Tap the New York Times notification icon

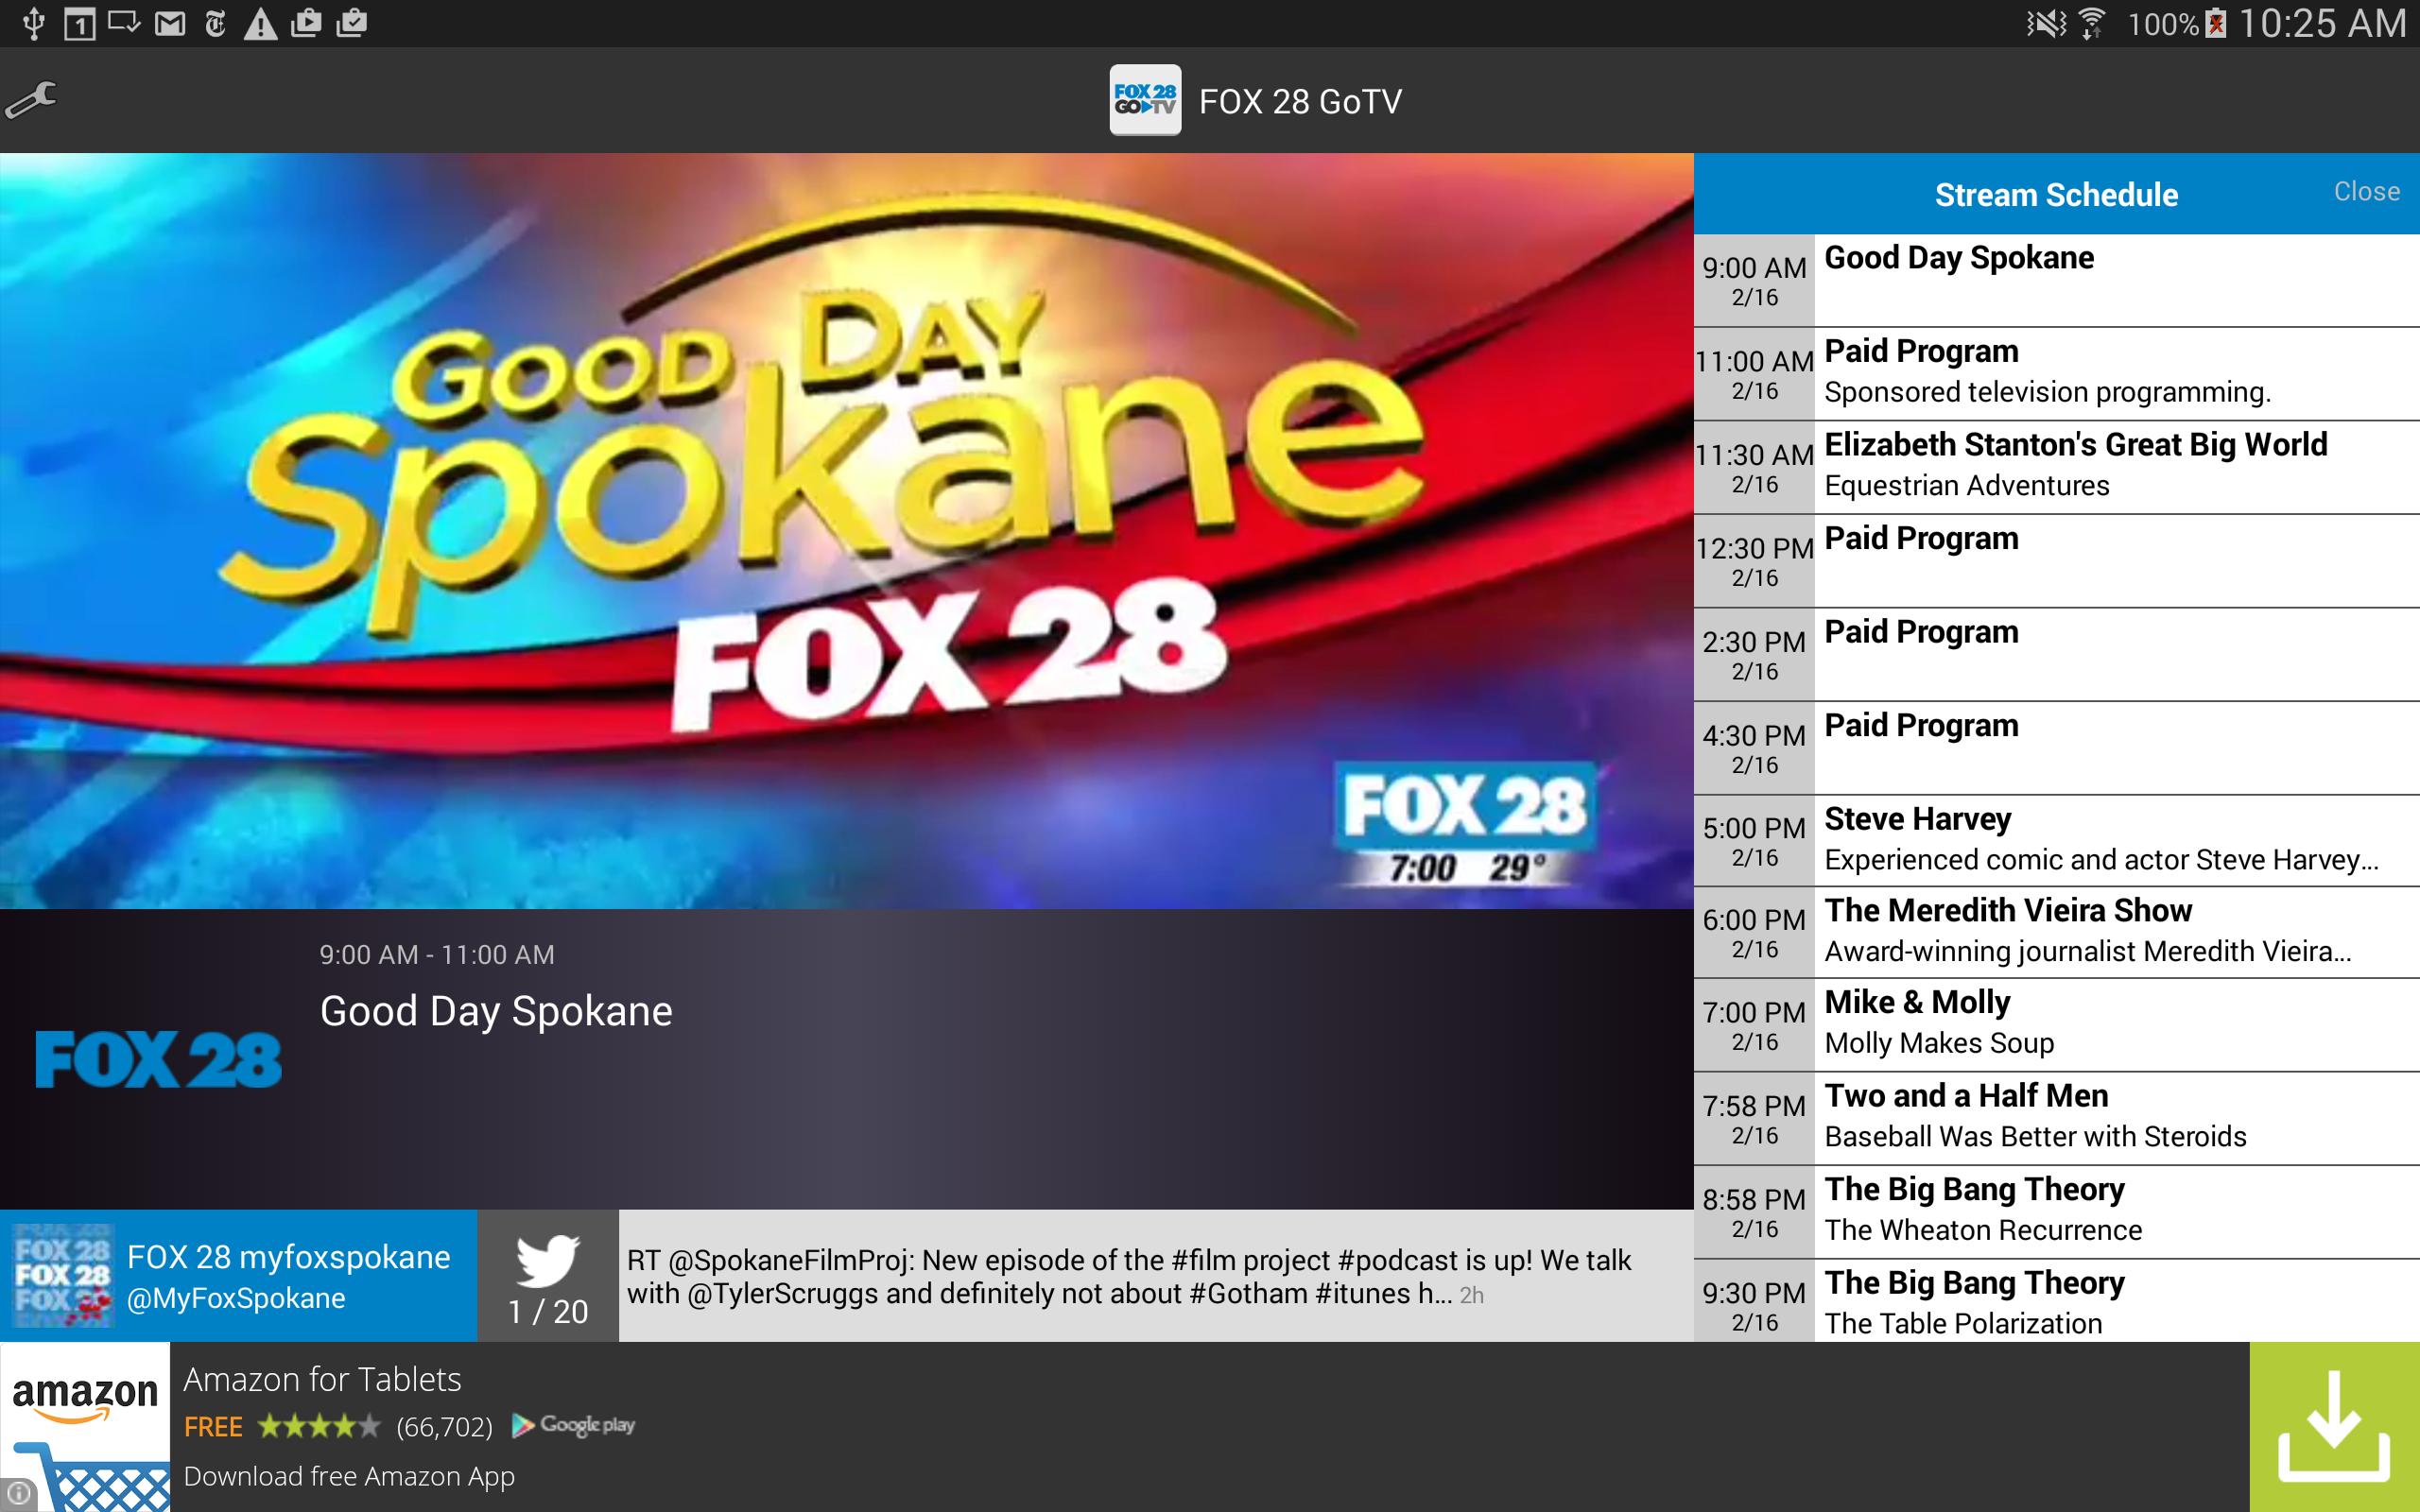[x=215, y=23]
